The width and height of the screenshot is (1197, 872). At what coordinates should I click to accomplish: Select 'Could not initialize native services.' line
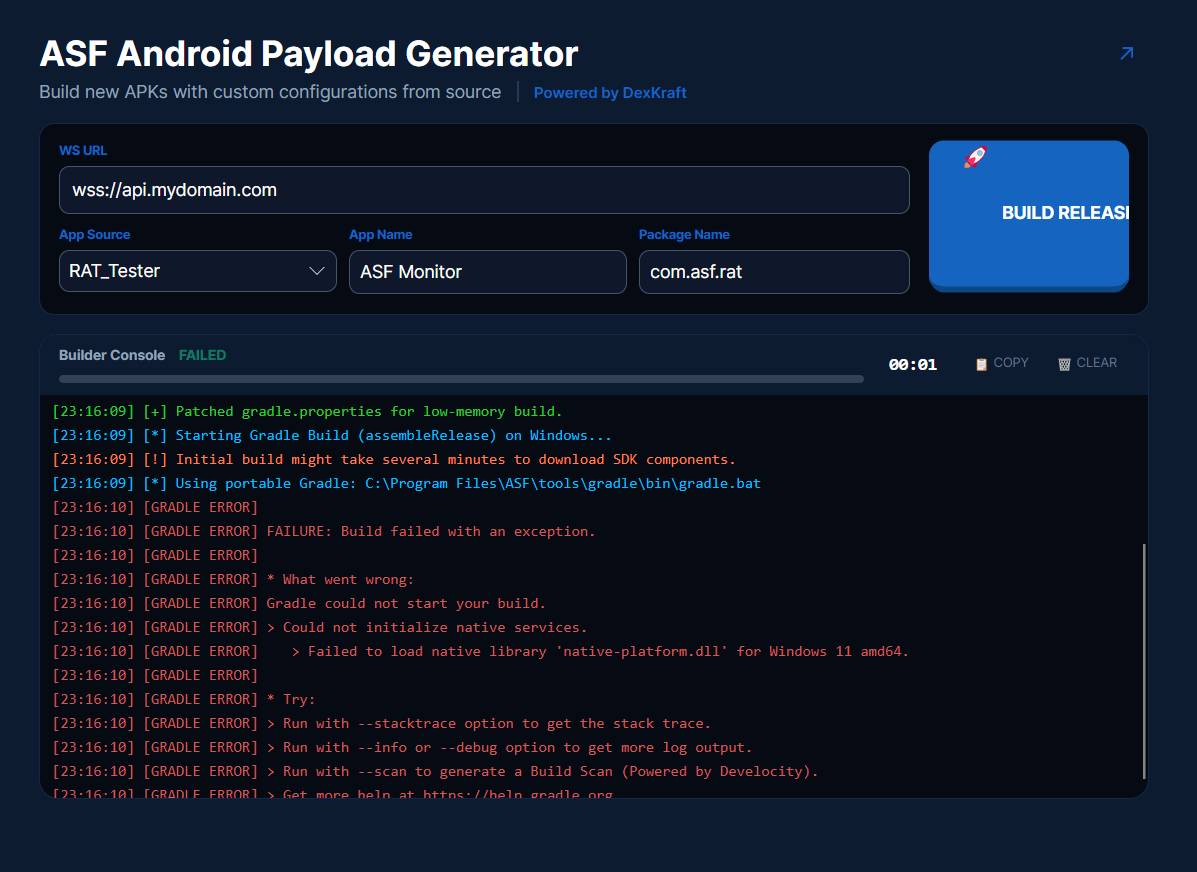[320, 628]
